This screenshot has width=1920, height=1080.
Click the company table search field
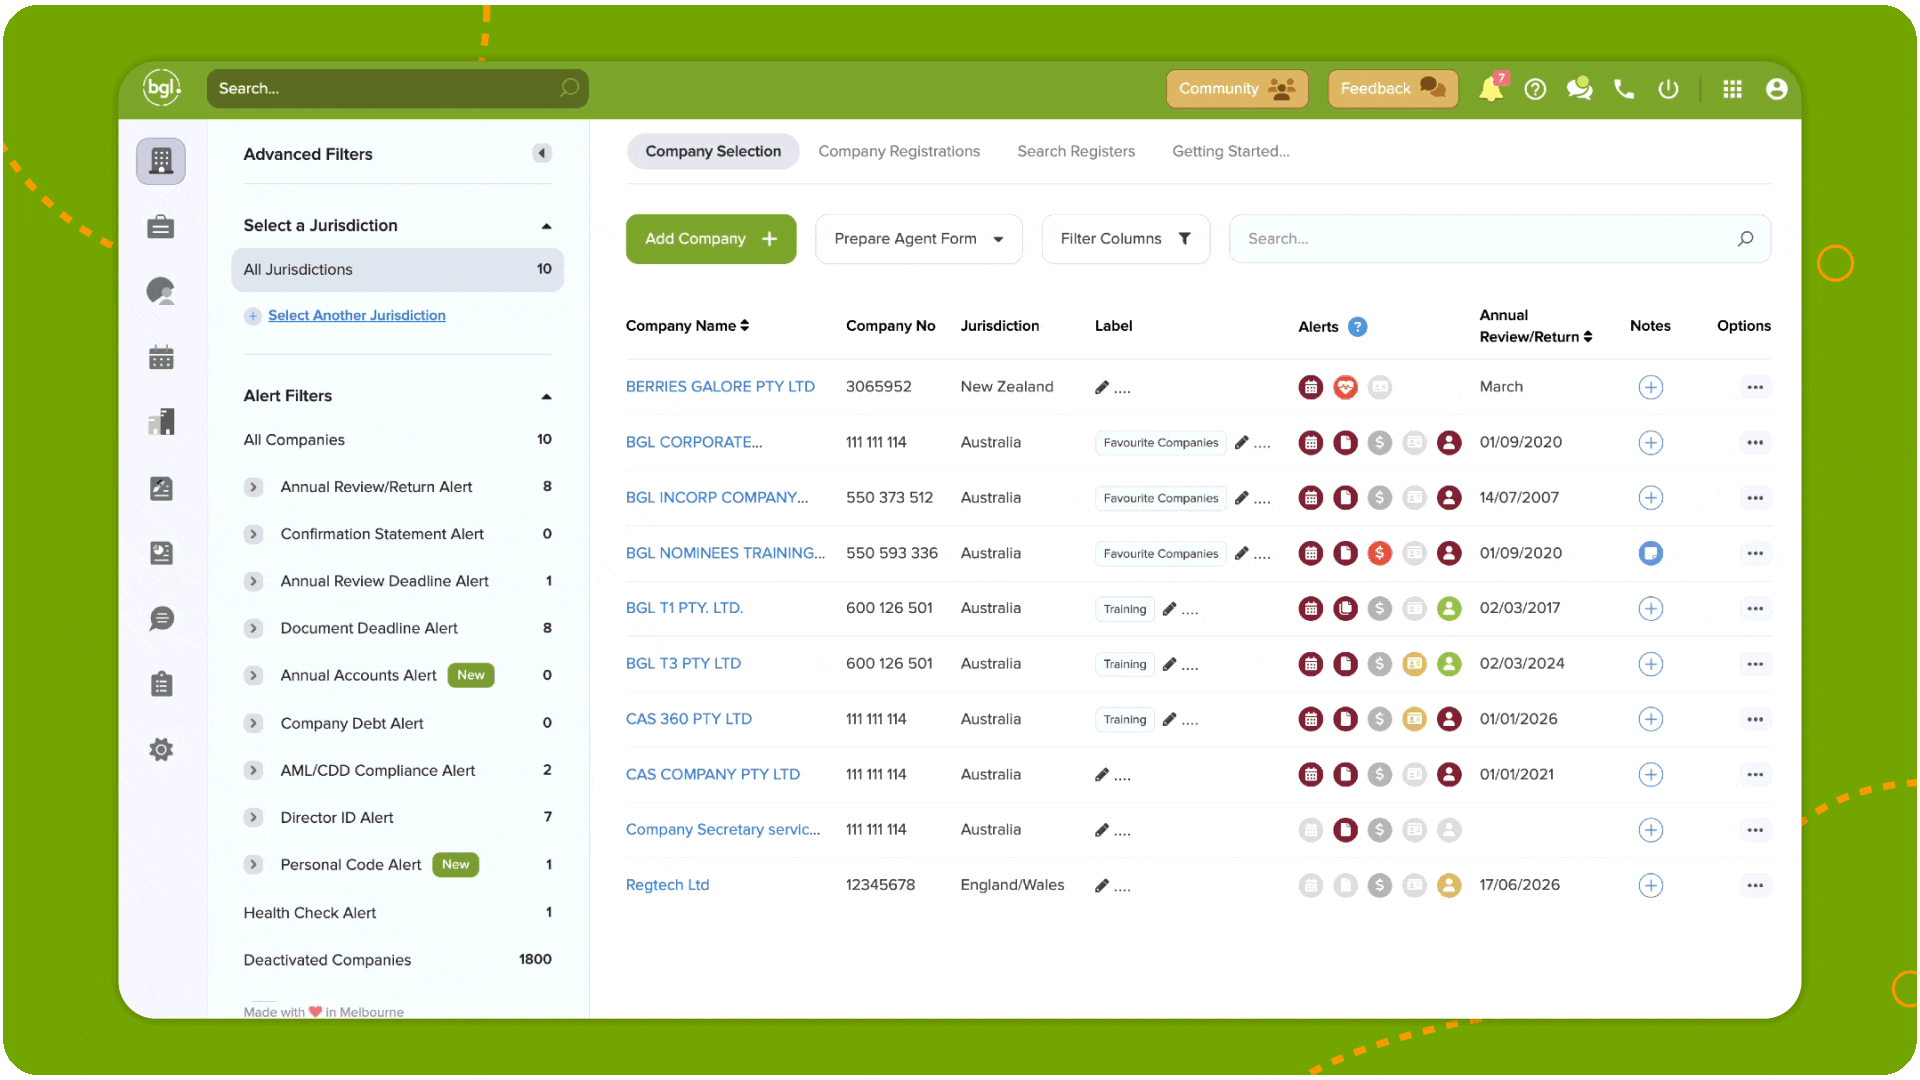point(1499,239)
